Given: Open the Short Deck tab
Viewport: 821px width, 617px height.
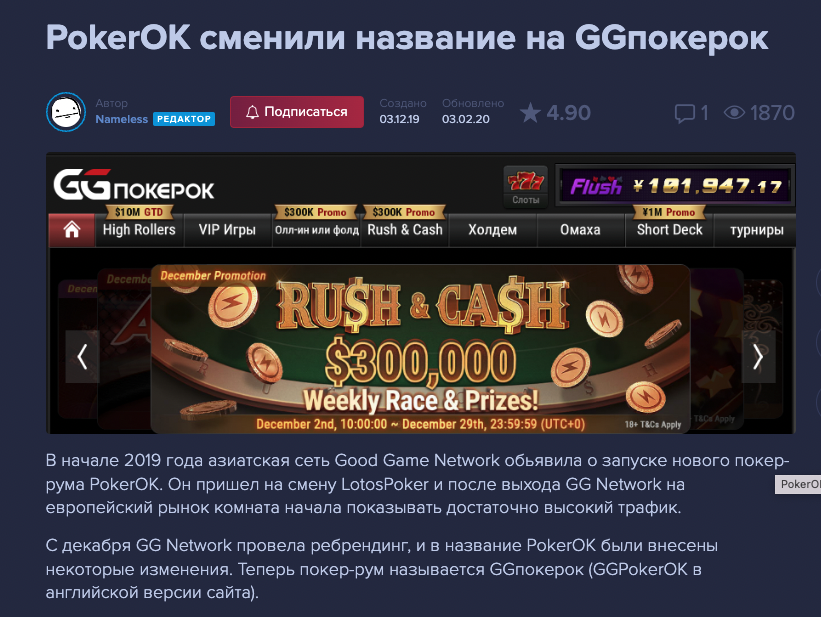Looking at the screenshot, I should click(670, 229).
